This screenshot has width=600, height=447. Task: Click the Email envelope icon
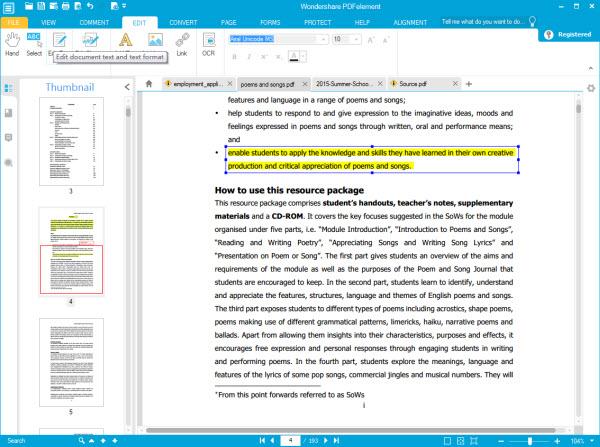(54, 6)
